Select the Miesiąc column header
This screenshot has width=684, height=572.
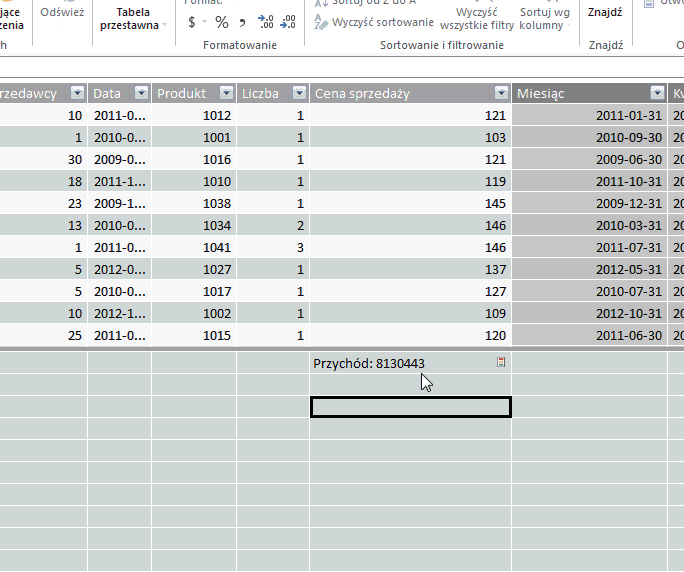pos(590,93)
